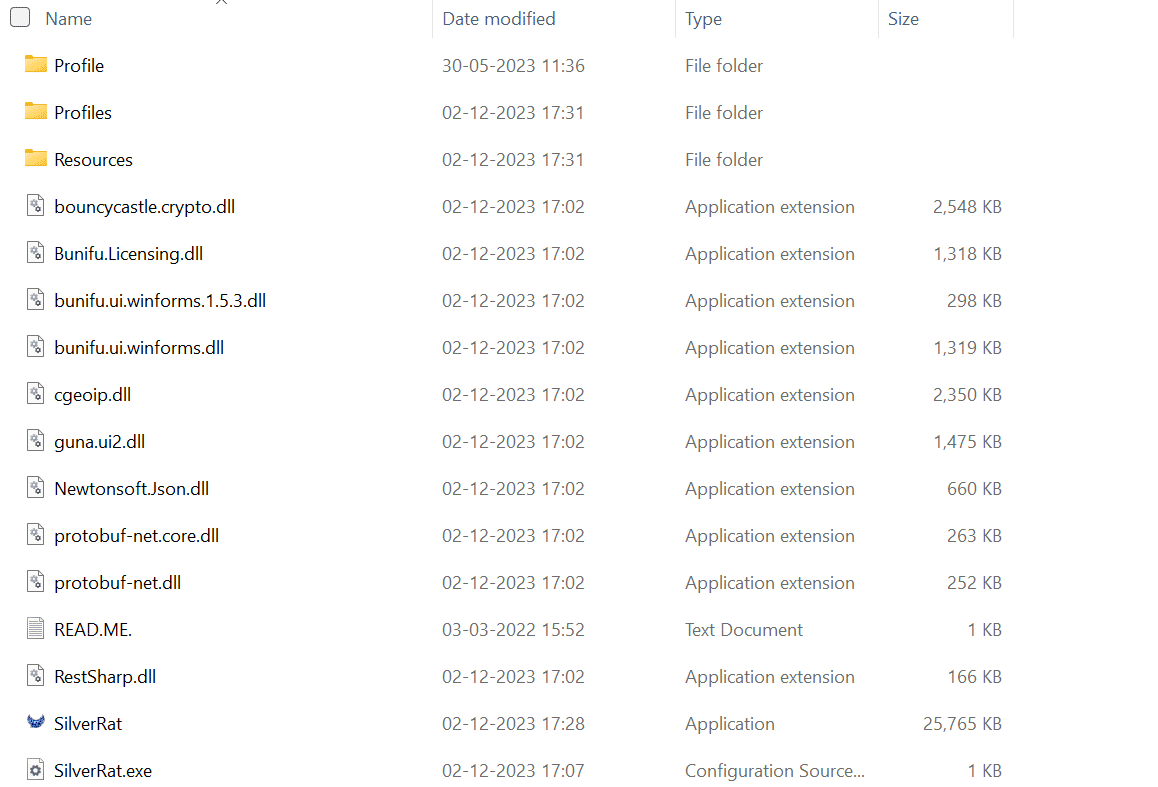Click the size value 252 KB

tap(974, 582)
